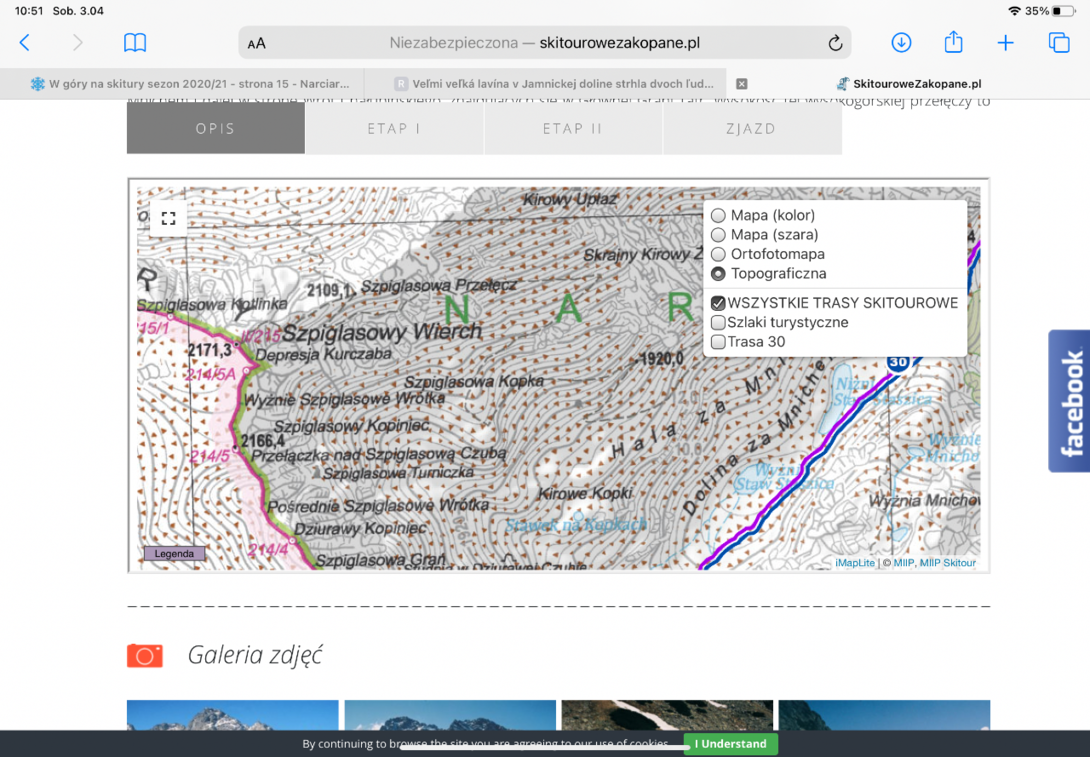Open the ETAP I tab
The height and width of the screenshot is (757, 1090).
(x=394, y=129)
